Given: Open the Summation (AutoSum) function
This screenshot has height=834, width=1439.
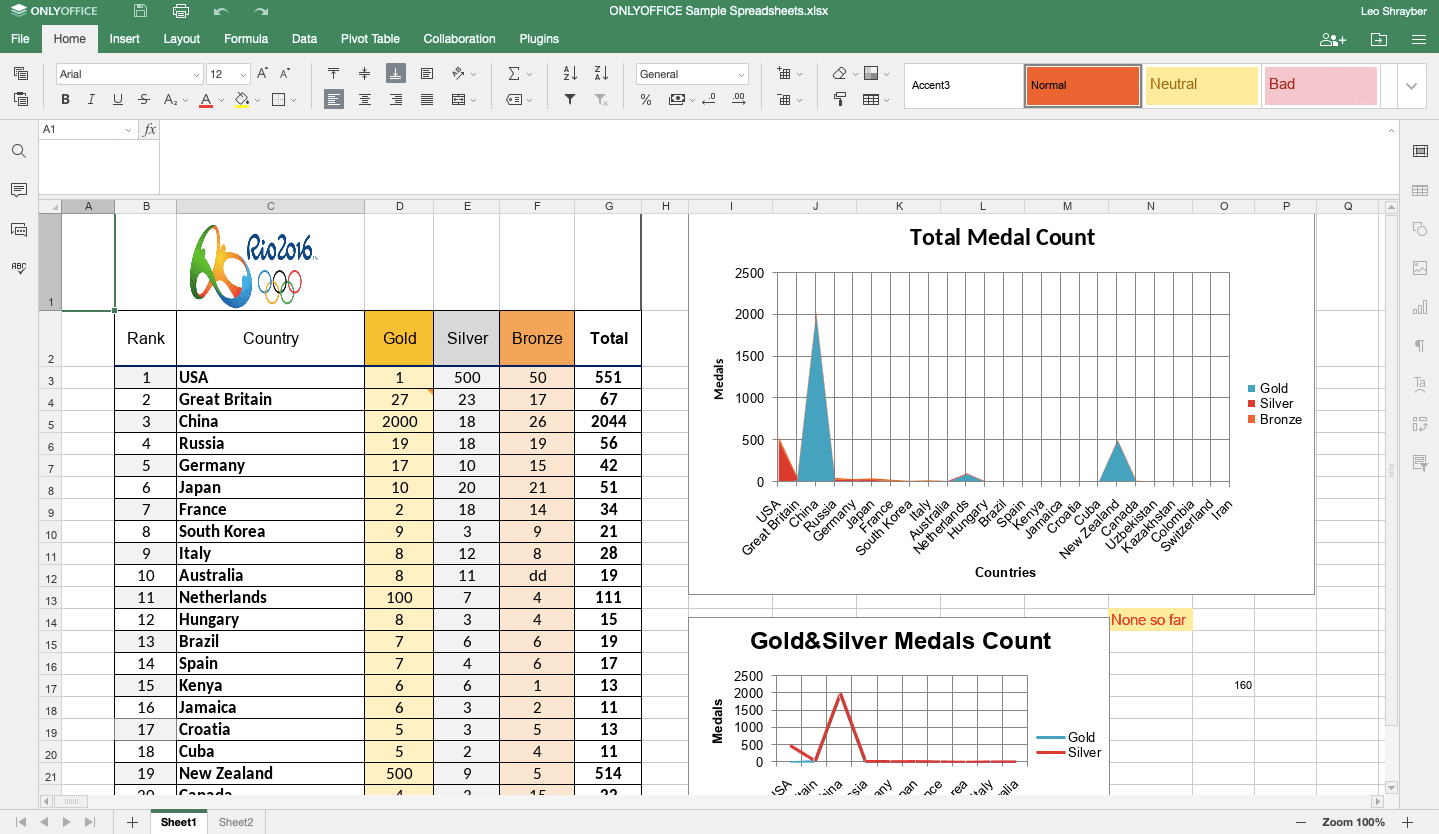Looking at the screenshot, I should (516, 72).
